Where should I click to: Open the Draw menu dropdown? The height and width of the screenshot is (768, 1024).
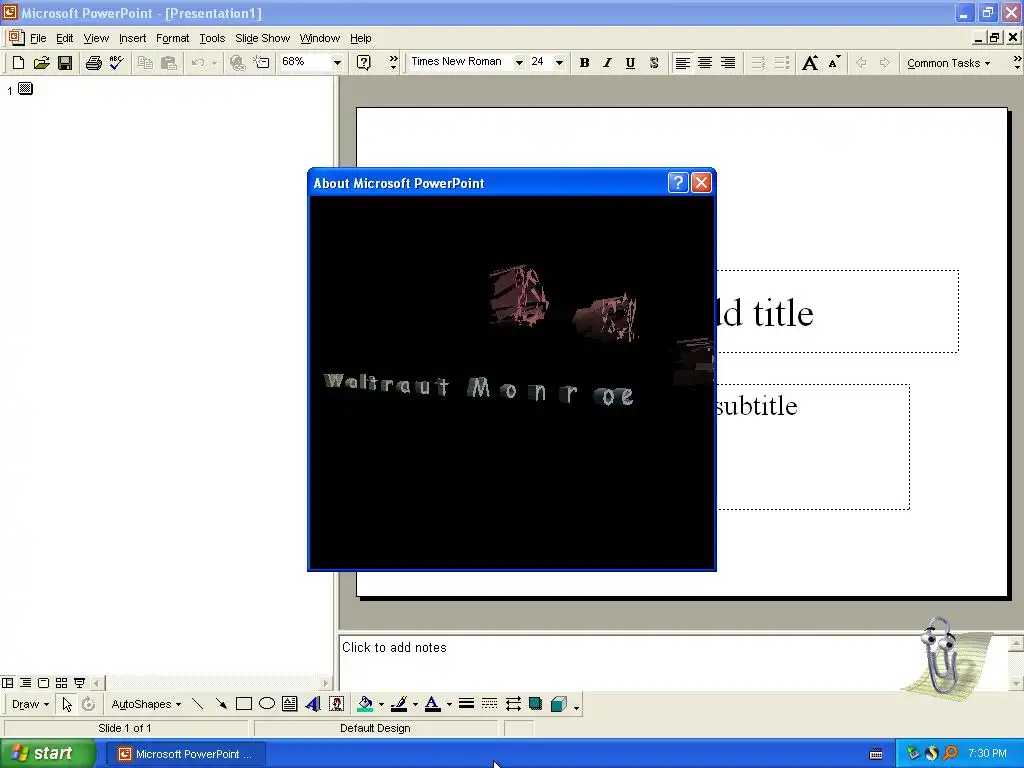pos(30,704)
